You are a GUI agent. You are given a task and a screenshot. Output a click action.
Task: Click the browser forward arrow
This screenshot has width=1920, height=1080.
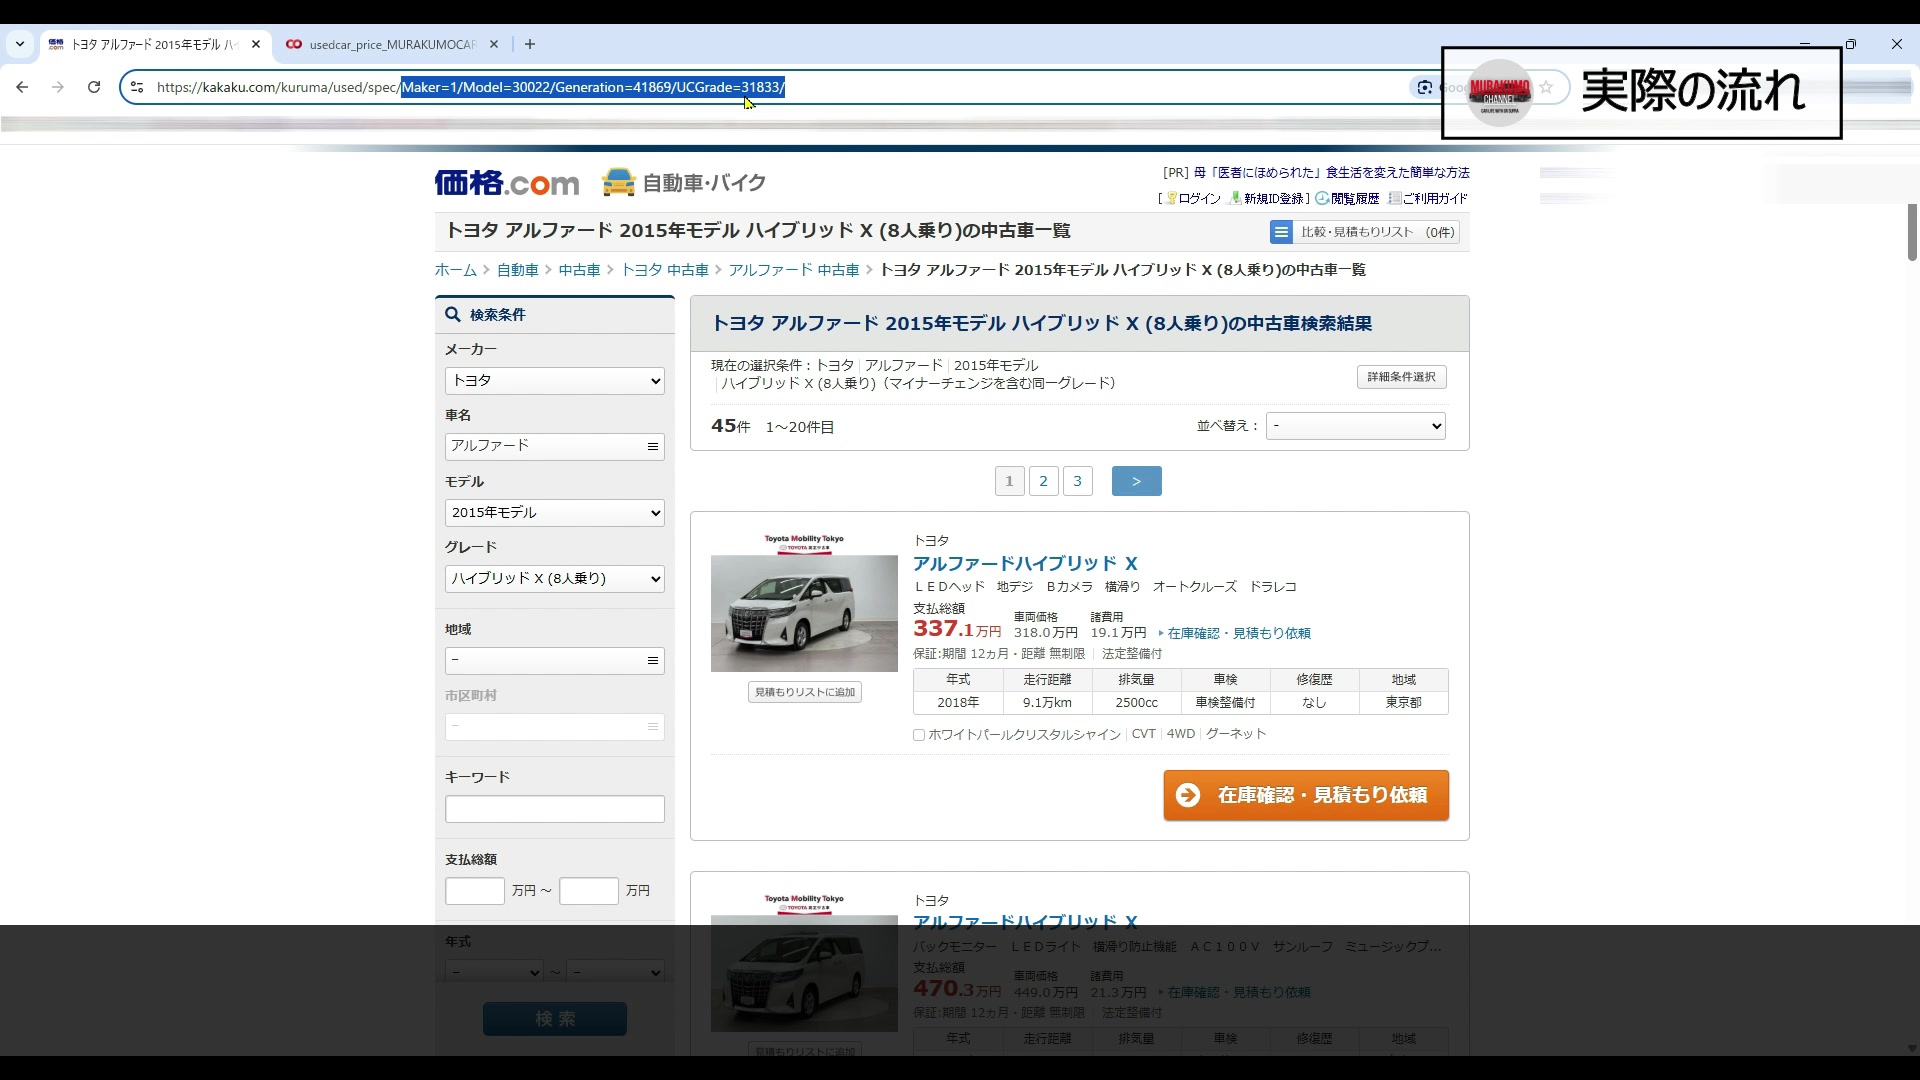[58, 87]
